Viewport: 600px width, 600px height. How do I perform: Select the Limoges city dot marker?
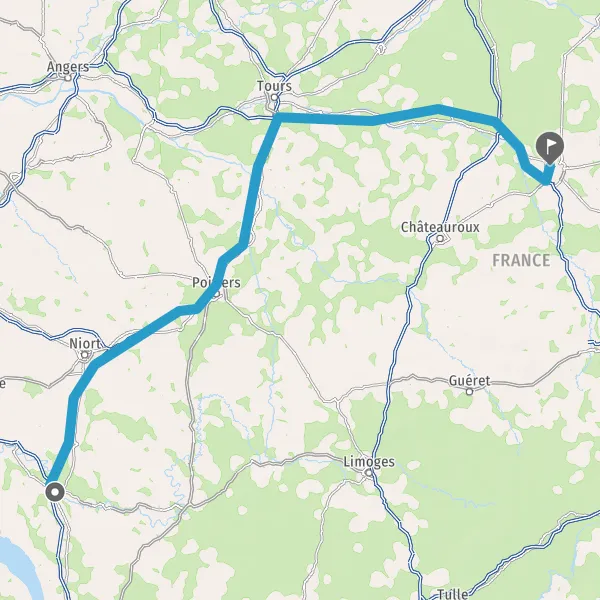point(368,473)
